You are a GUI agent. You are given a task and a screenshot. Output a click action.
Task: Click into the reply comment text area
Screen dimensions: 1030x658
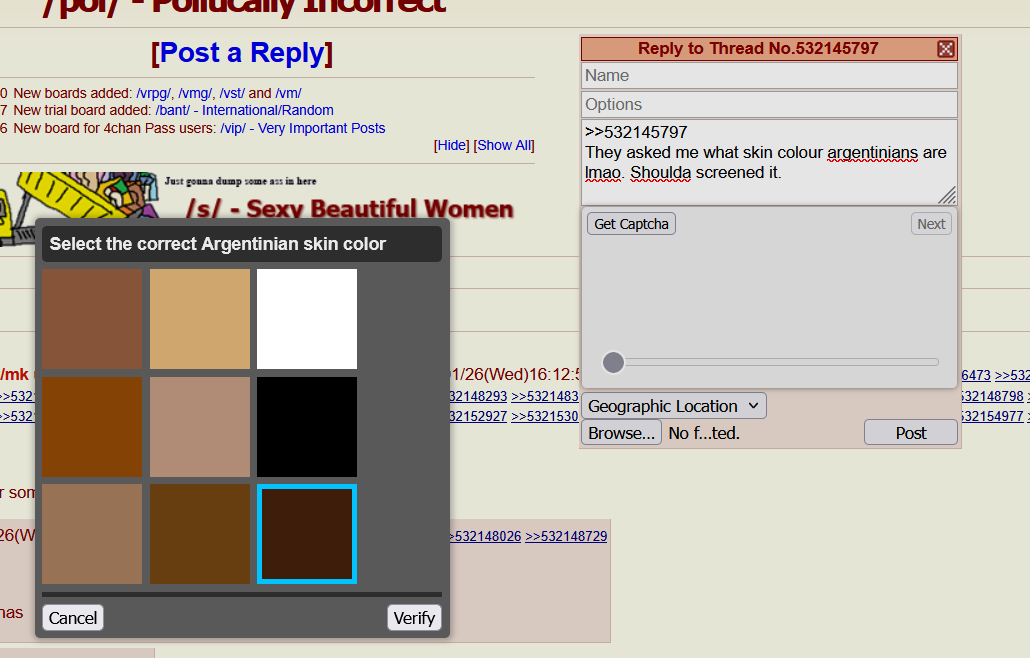pos(769,162)
